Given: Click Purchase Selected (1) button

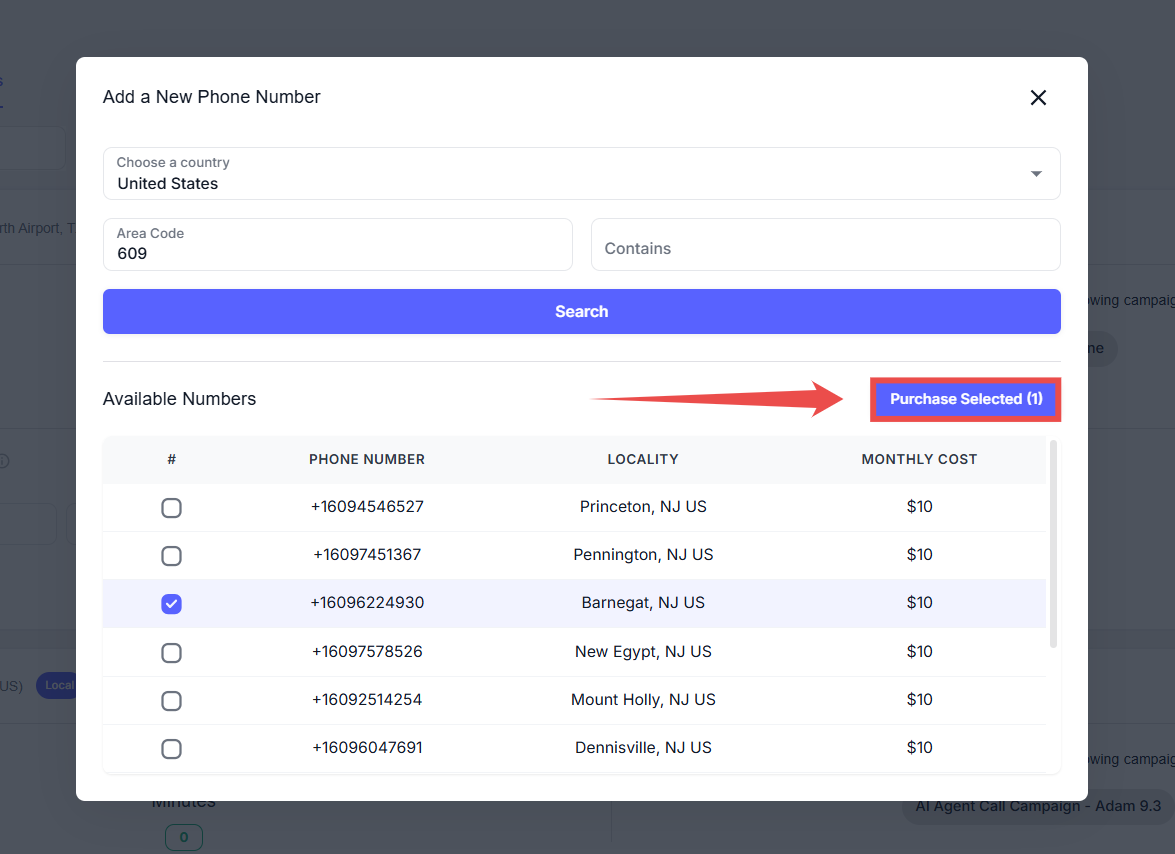Looking at the screenshot, I should coord(965,399).
